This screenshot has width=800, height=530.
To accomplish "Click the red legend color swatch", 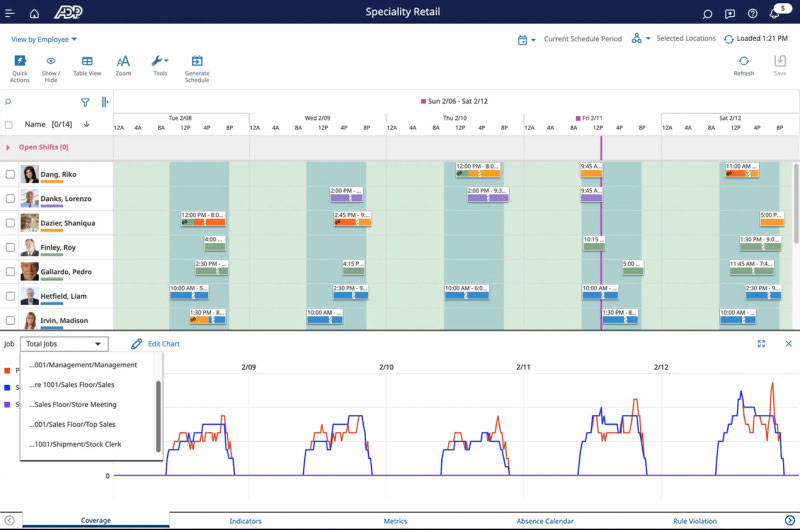I will (x=7, y=370).
